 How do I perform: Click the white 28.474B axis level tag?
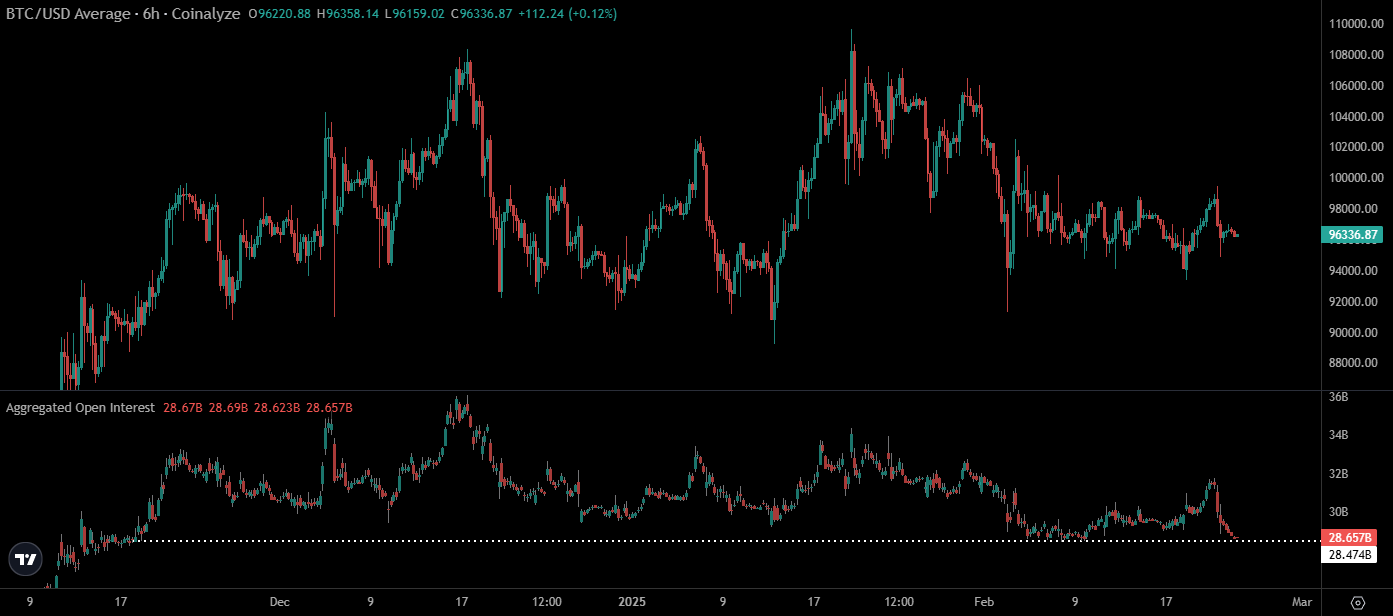pyautogui.click(x=1349, y=555)
